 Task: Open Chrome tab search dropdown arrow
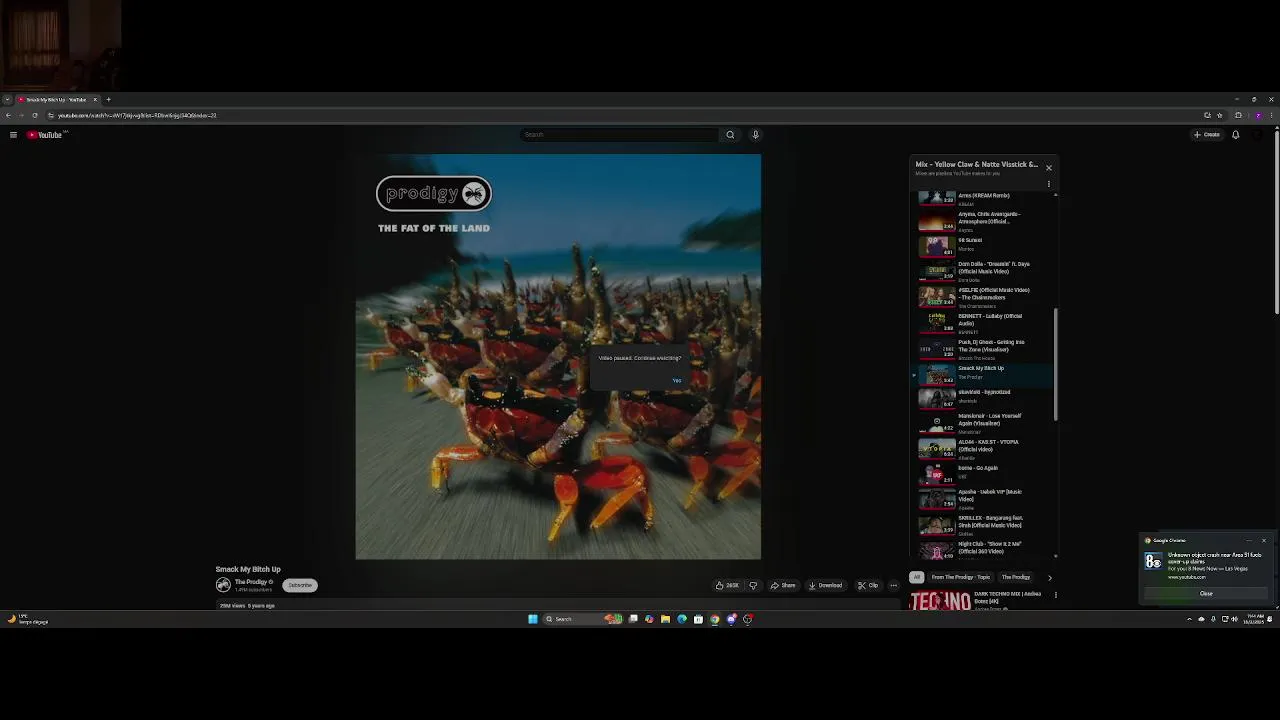point(7,100)
